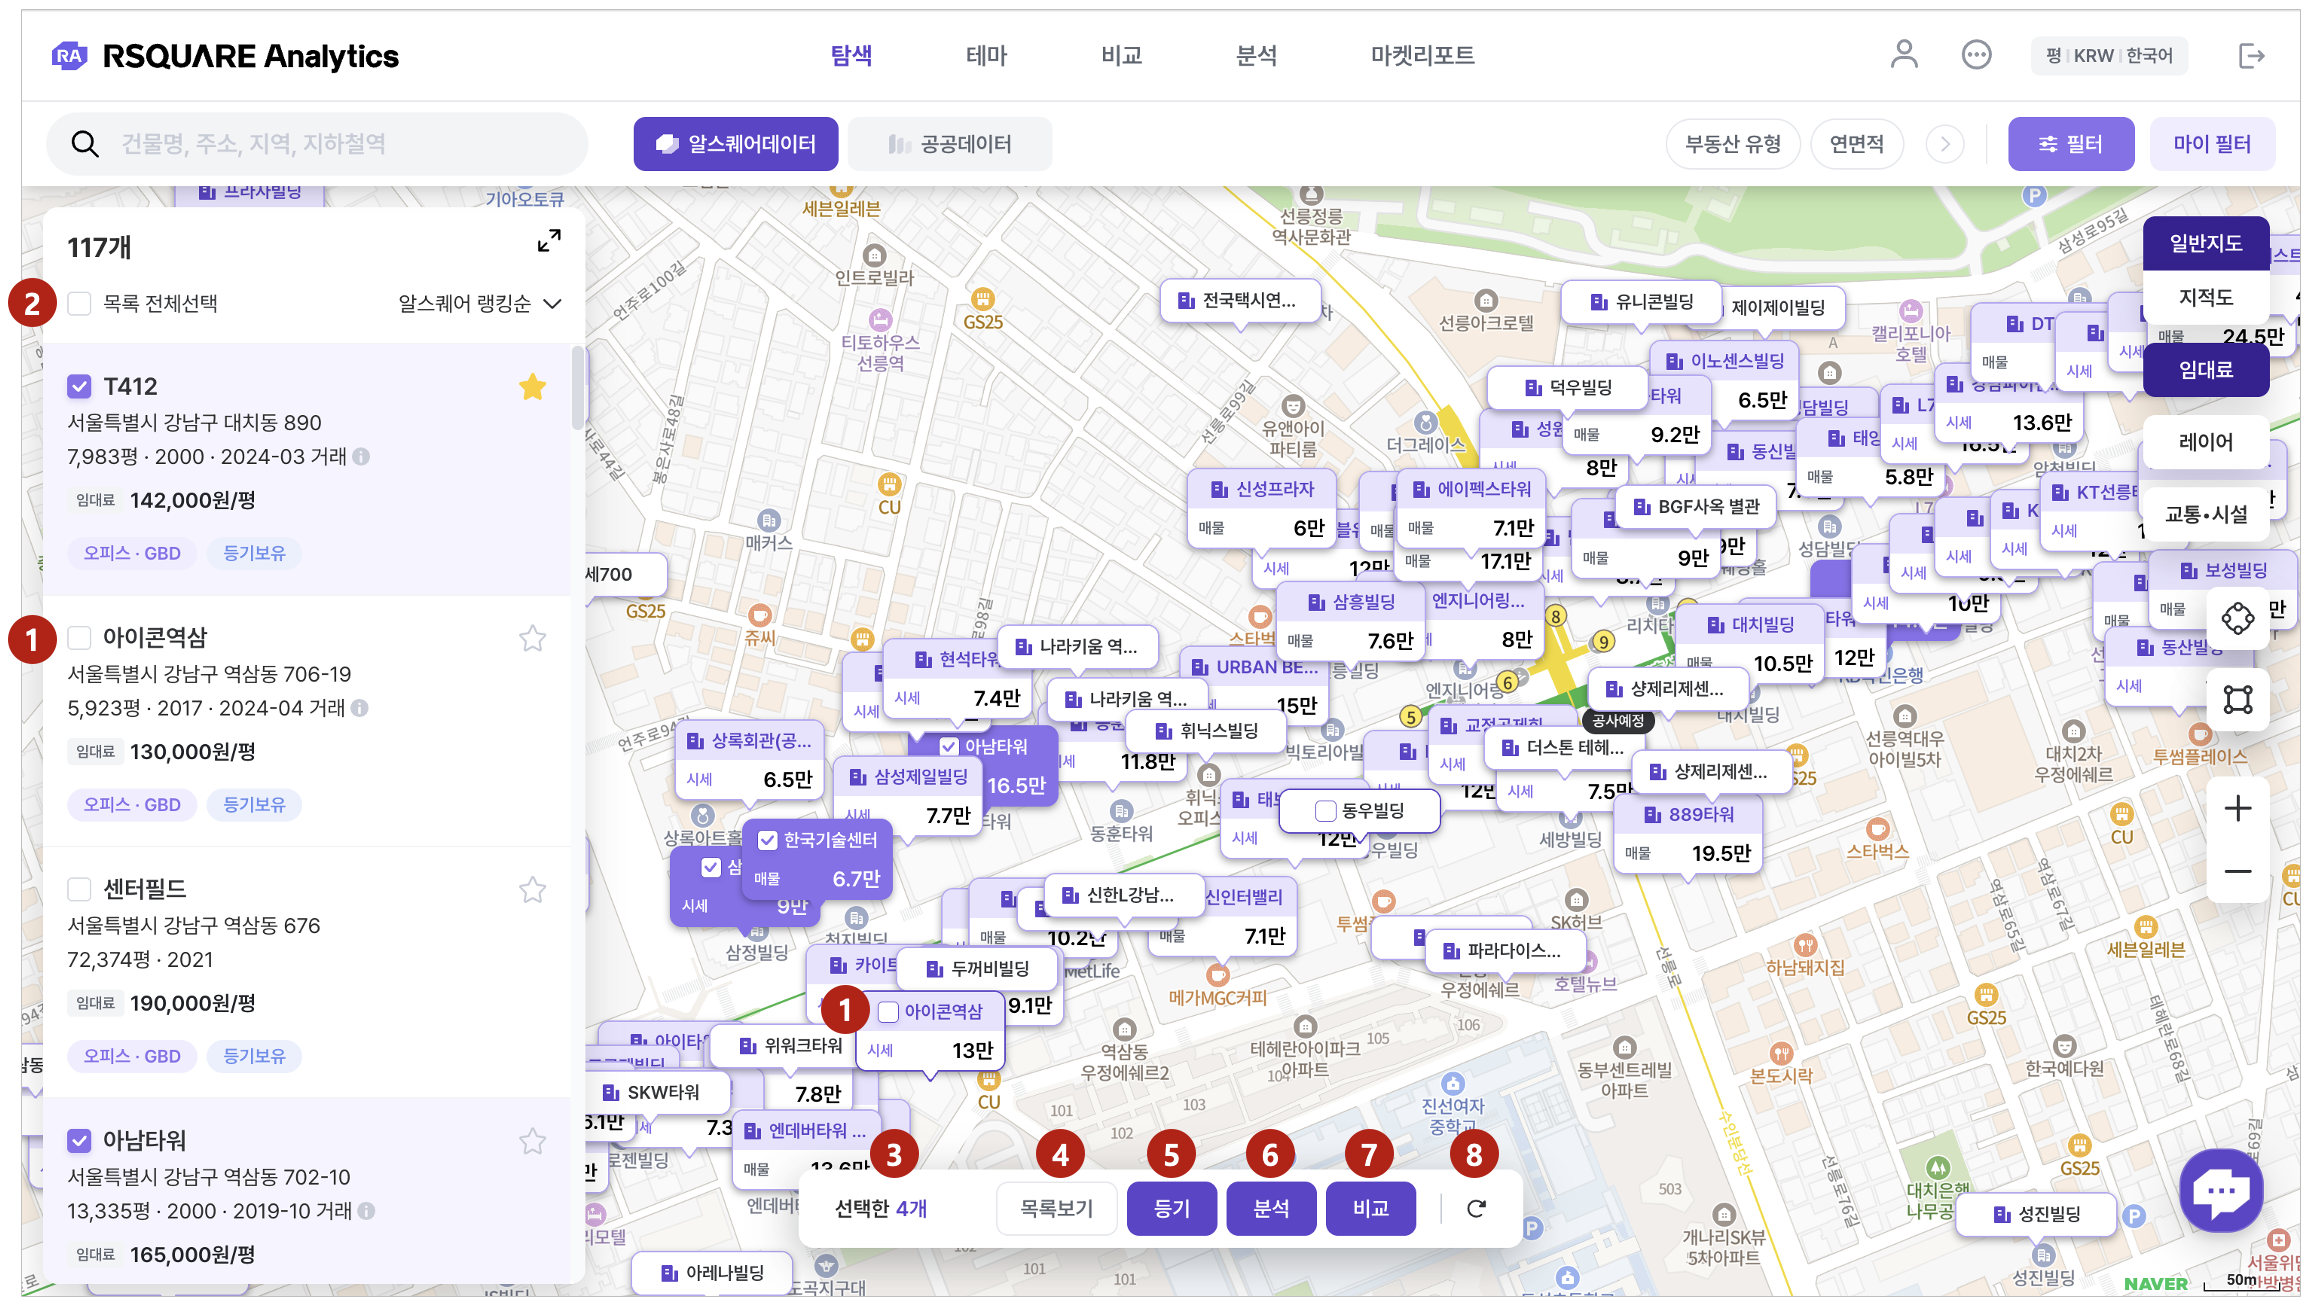Zoom in the map with plus

[2237, 808]
